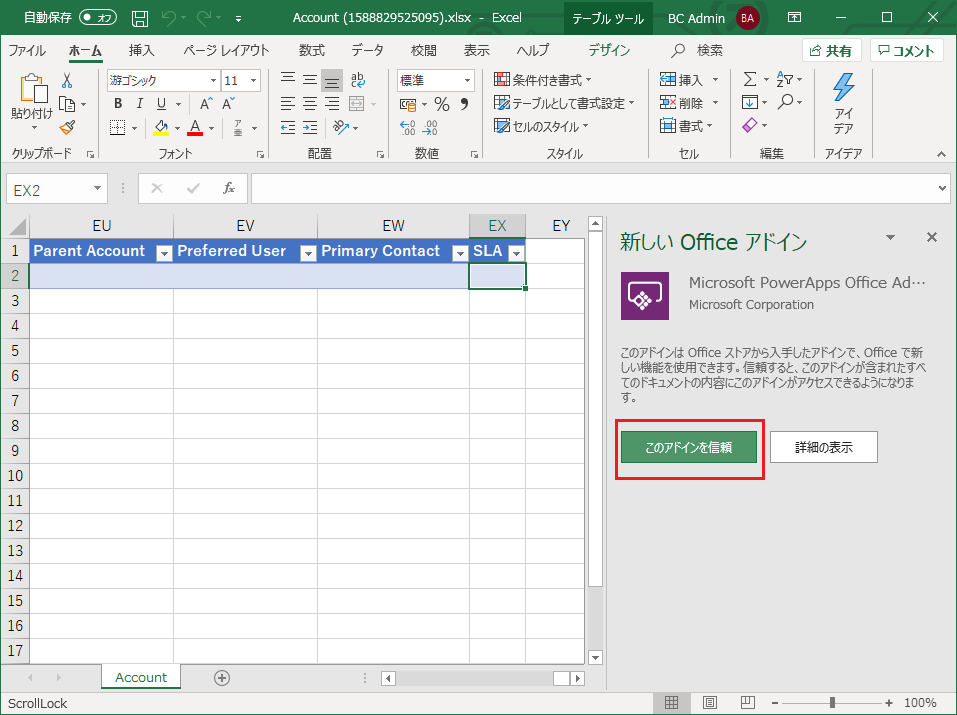Align text left icon
Screen dimensions: 957x715
[x=288, y=104]
